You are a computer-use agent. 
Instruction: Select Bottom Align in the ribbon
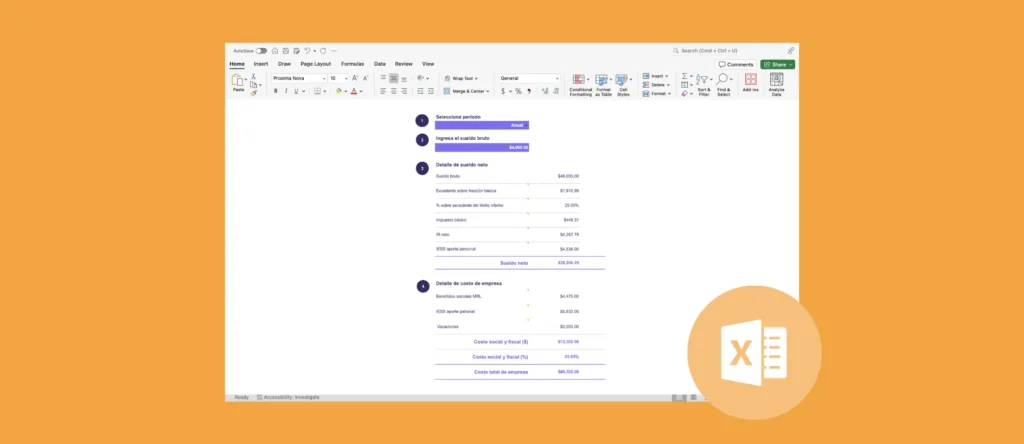(x=404, y=79)
